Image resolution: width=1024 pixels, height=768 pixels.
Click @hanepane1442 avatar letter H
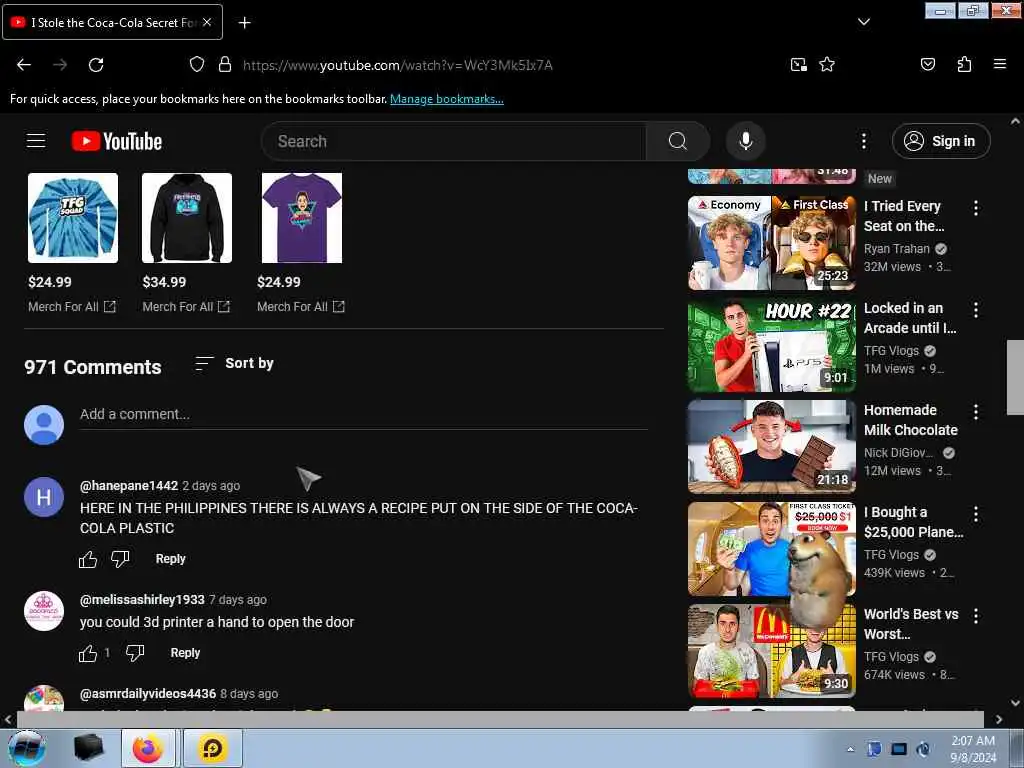coord(44,497)
